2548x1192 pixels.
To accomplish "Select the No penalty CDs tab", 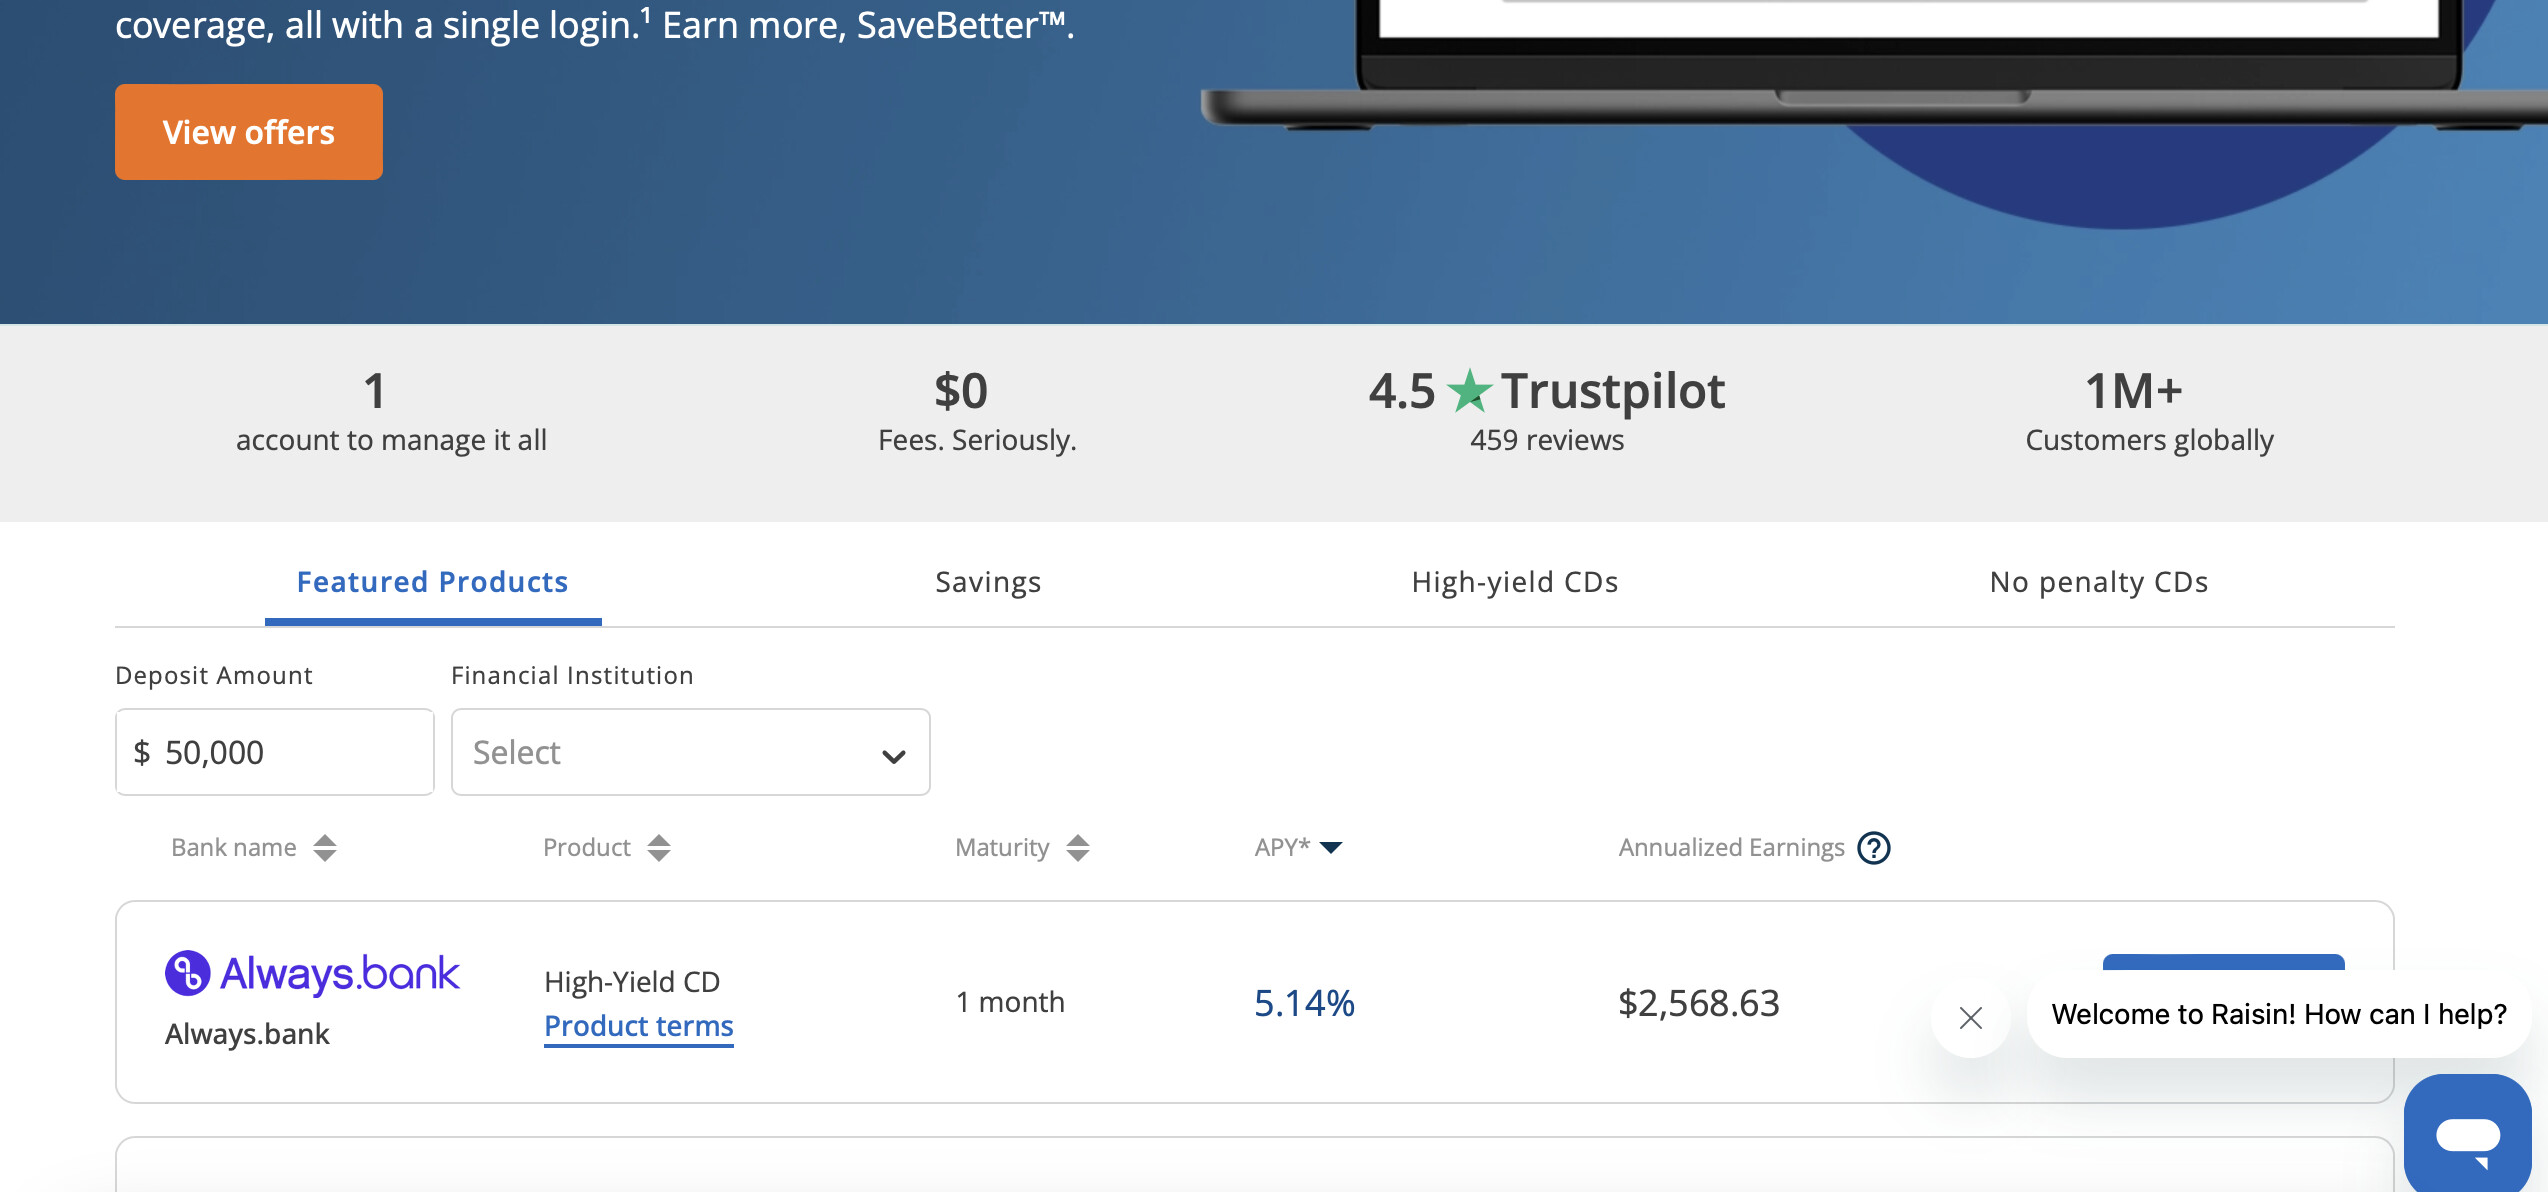I will [x=2098, y=582].
